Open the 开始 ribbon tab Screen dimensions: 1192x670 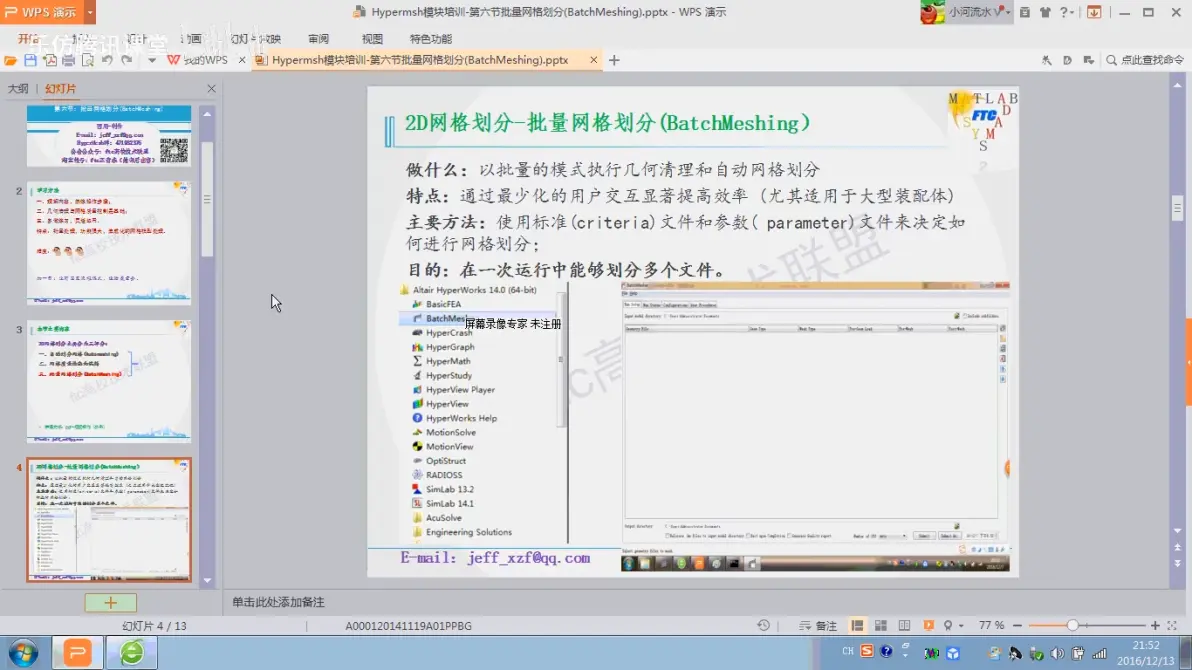point(29,39)
